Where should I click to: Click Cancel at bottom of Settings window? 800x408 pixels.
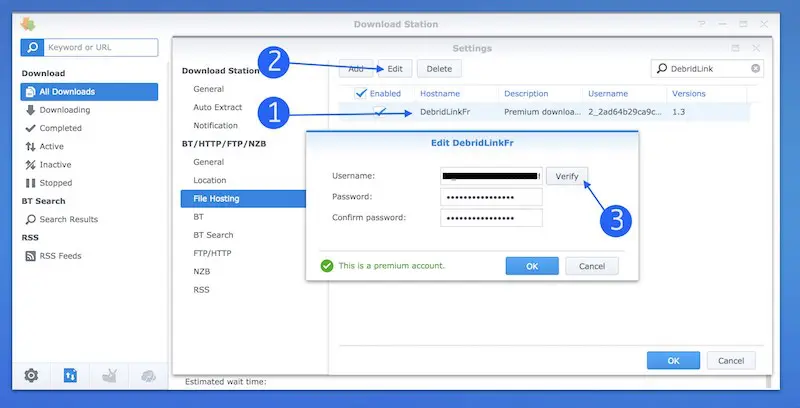[x=731, y=361]
